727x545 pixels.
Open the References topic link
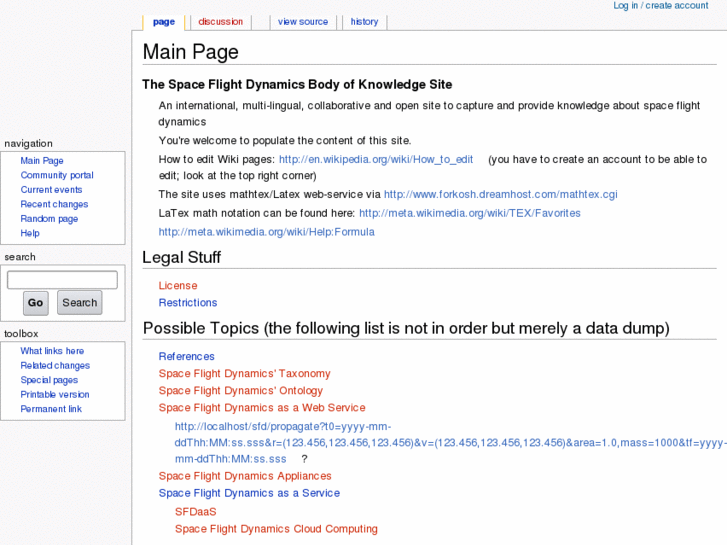pos(186,357)
